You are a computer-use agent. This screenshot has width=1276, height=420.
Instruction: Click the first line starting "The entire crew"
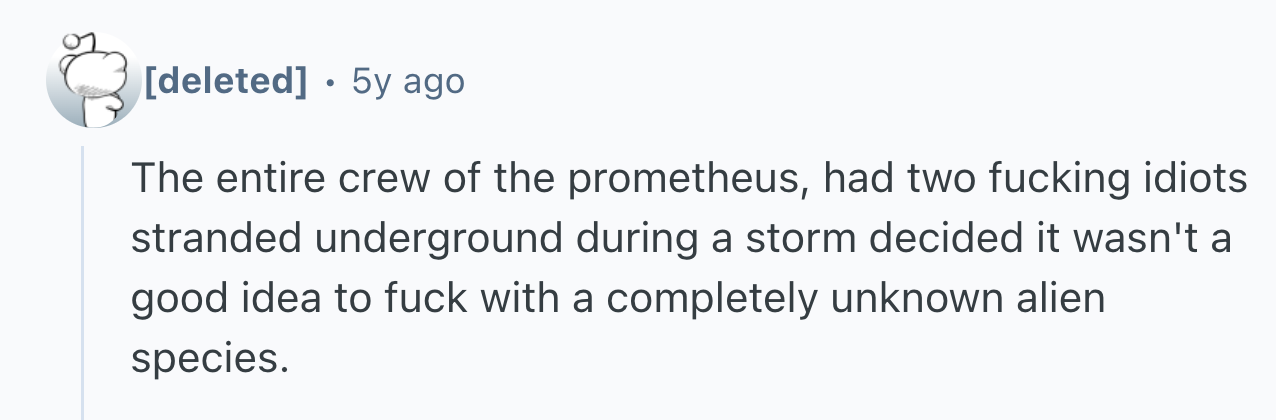coord(689,180)
